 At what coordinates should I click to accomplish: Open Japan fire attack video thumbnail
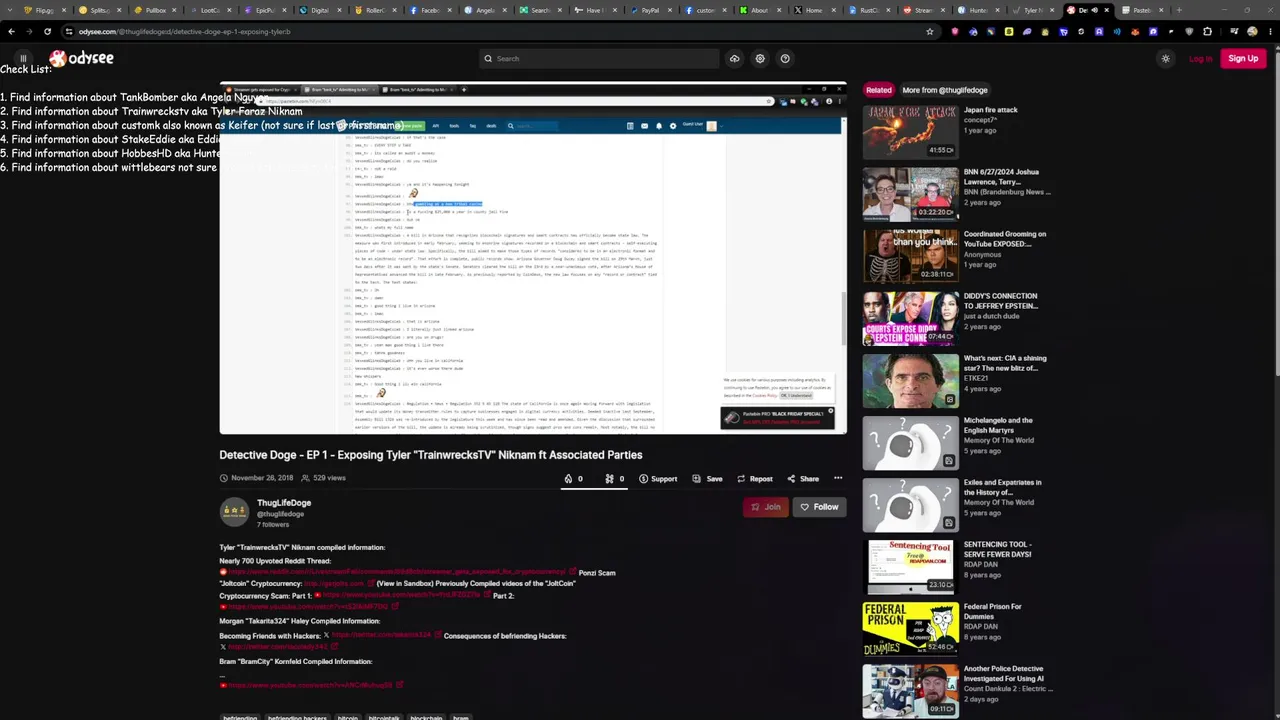(x=910, y=131)
